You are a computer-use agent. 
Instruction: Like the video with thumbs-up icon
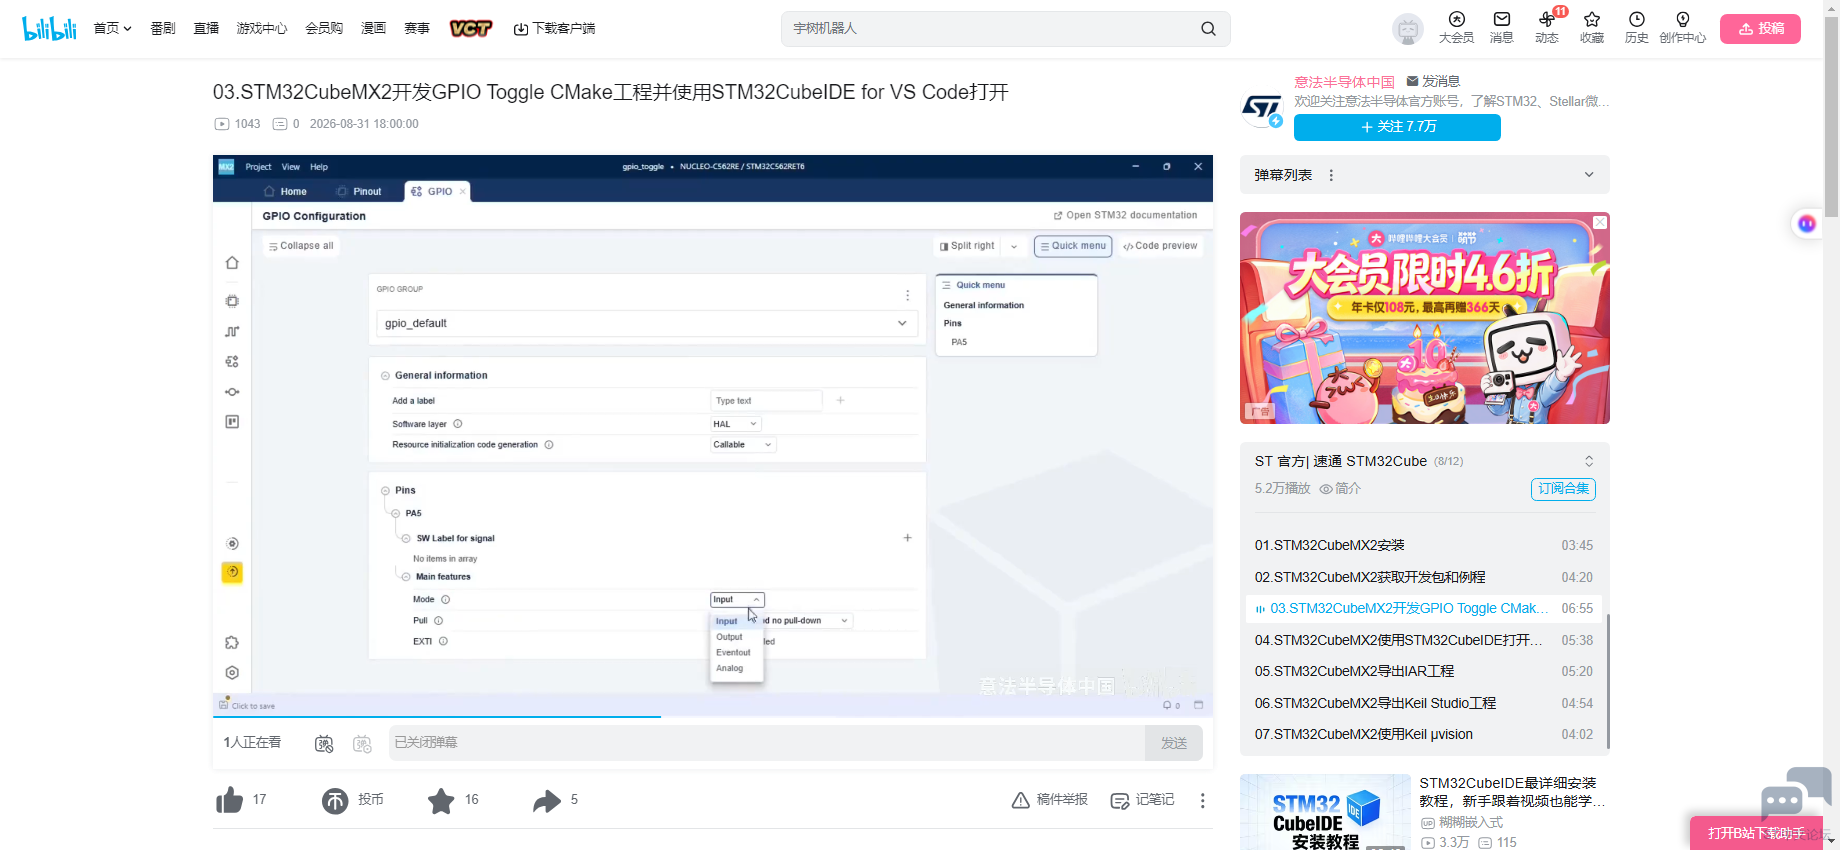230,800
